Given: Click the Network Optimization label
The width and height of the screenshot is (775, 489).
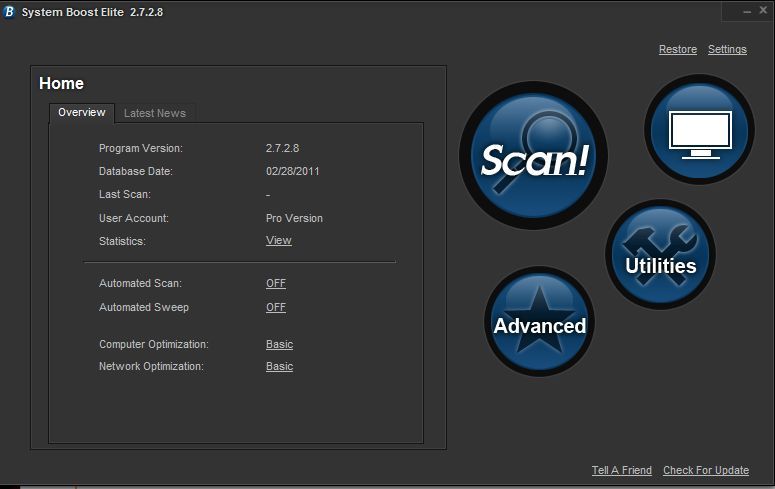Looking at the screenshot, I should point(151,366).
